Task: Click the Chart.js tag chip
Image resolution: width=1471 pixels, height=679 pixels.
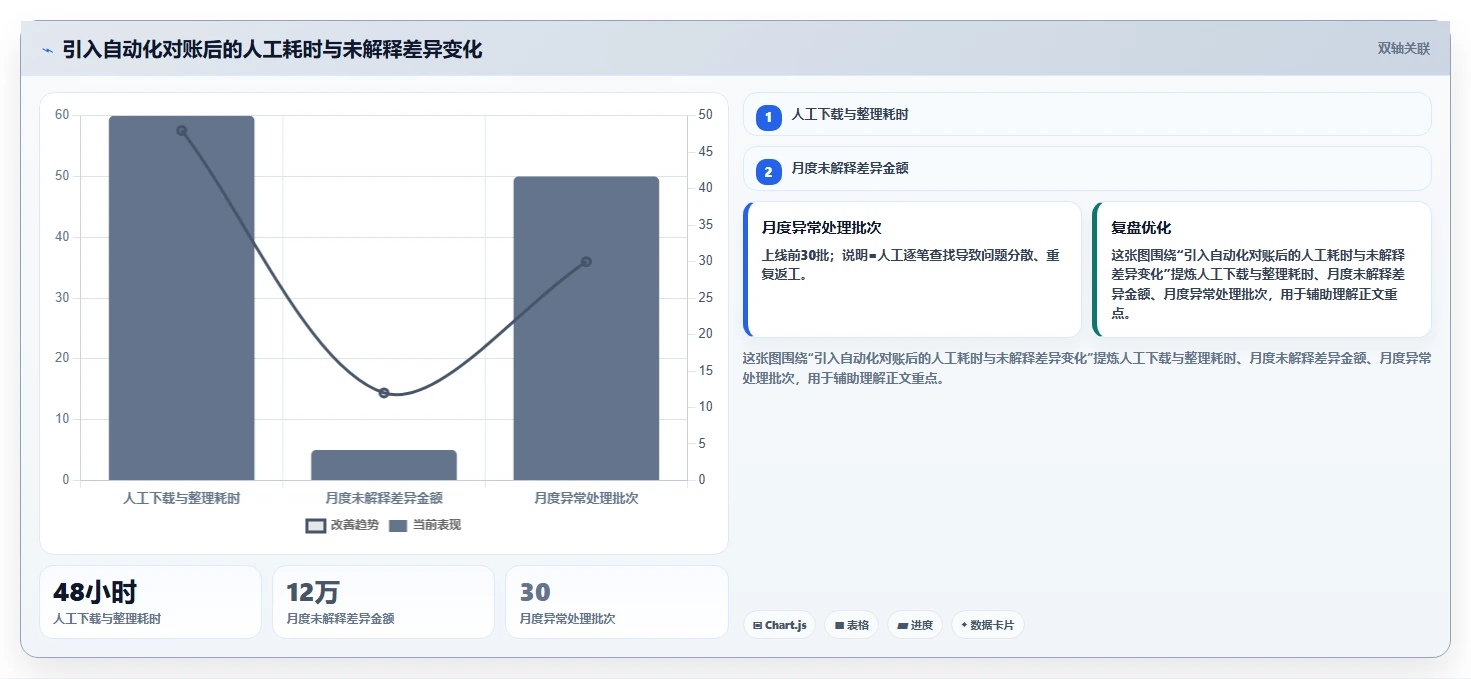Action: point(779,625)
